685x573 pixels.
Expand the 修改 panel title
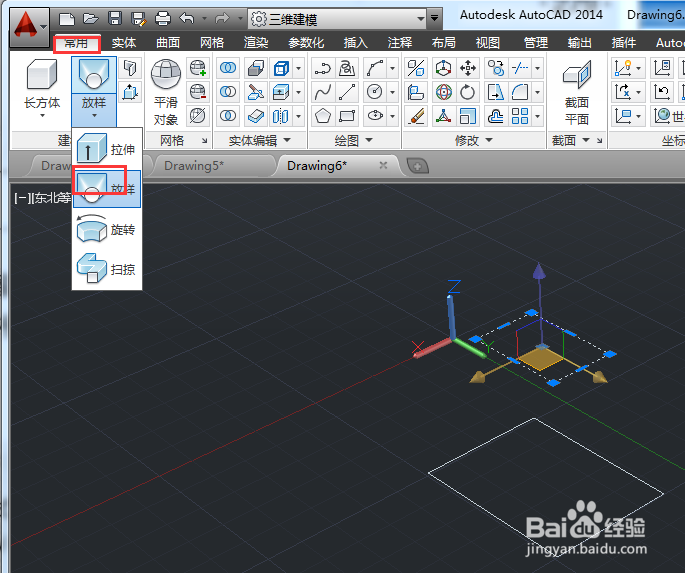point(474,140)
